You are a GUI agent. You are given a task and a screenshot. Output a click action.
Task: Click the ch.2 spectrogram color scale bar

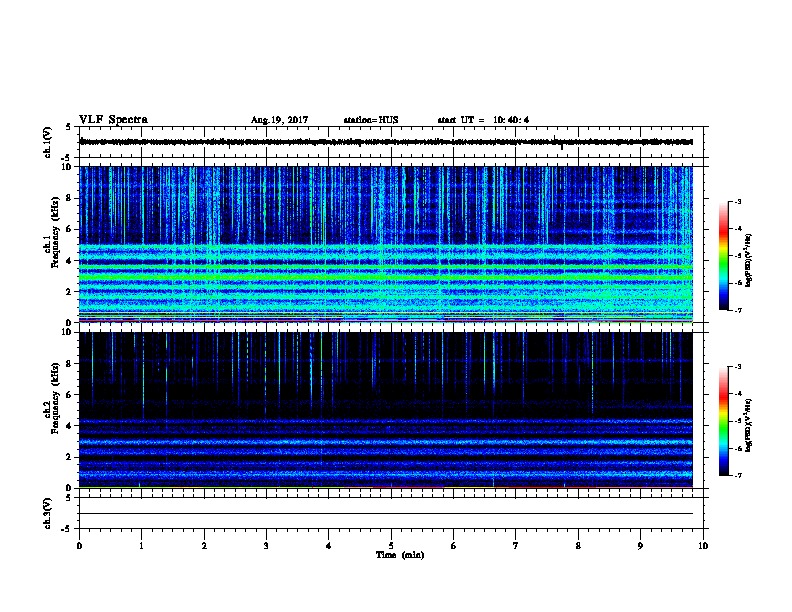[x=723, y=421]
